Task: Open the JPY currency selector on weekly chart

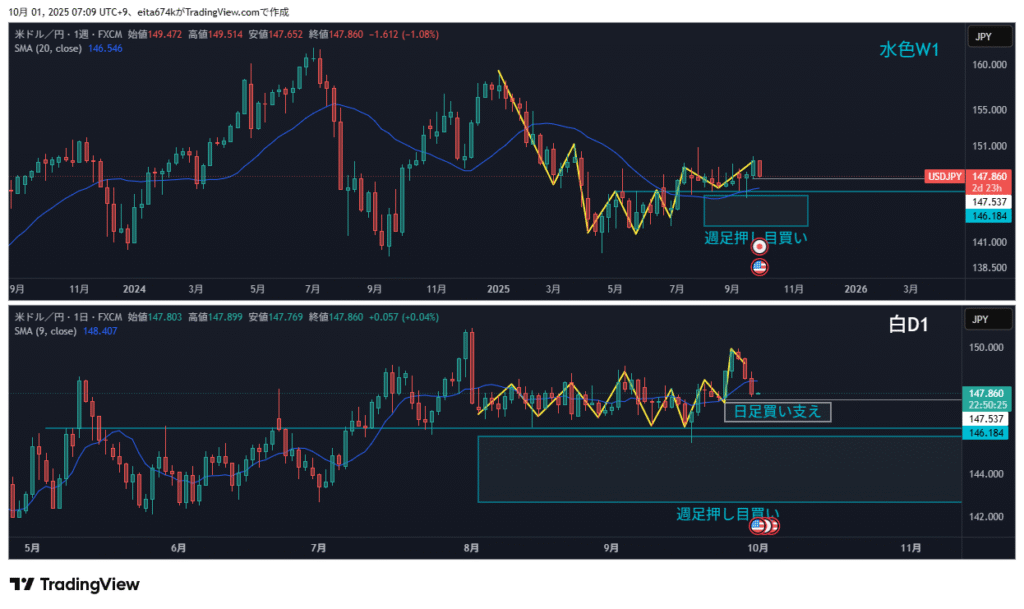Action: (x=982, y=37)
